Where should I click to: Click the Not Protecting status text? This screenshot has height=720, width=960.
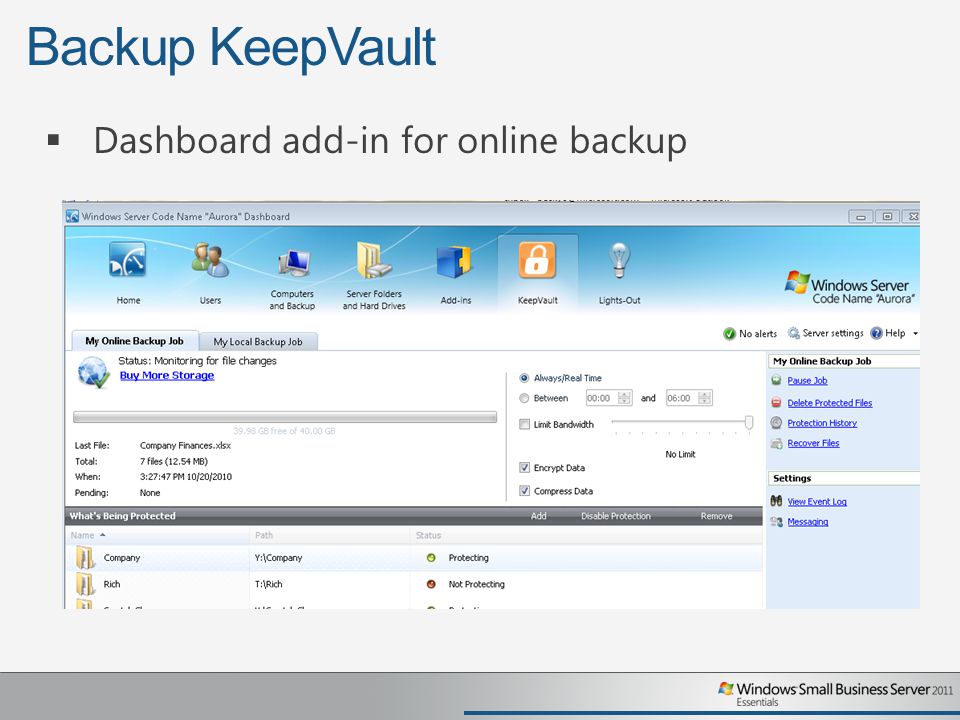476,584
